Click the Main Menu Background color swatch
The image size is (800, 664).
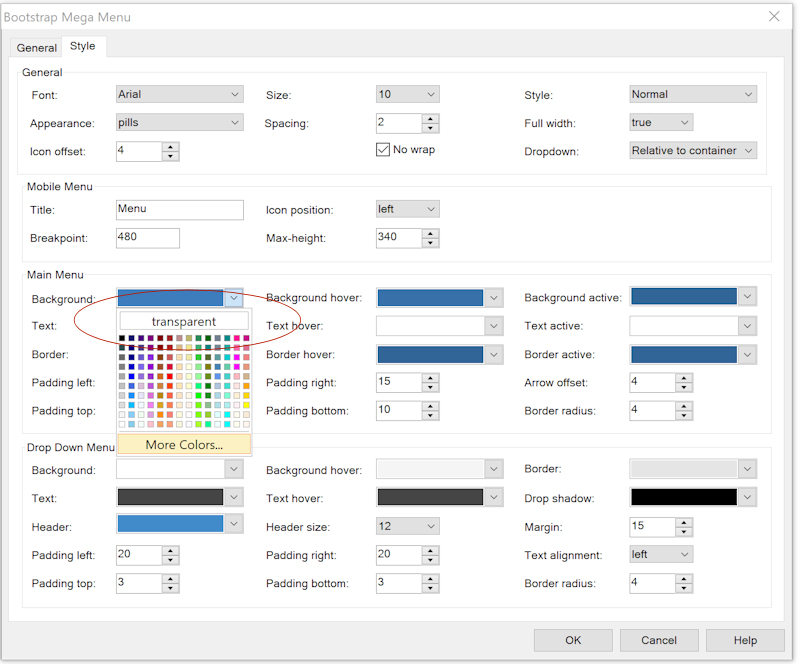[170, 298]
